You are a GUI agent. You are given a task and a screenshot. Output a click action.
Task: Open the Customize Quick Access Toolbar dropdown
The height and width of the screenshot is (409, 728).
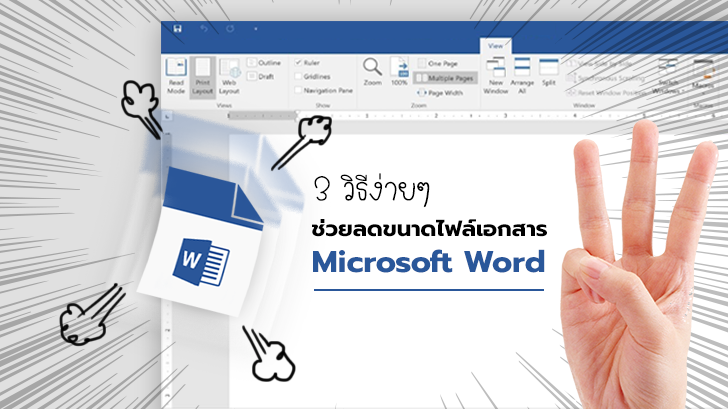(x=255, y=29)
